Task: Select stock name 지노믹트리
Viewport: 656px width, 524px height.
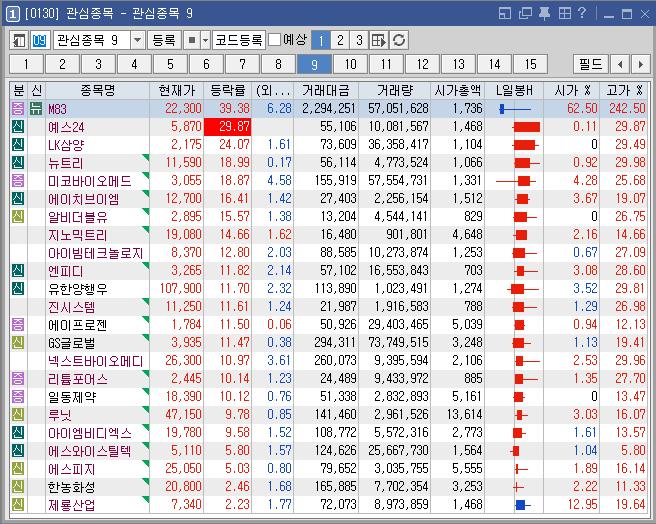Action: pyautogui.click(x=78, y=235)
